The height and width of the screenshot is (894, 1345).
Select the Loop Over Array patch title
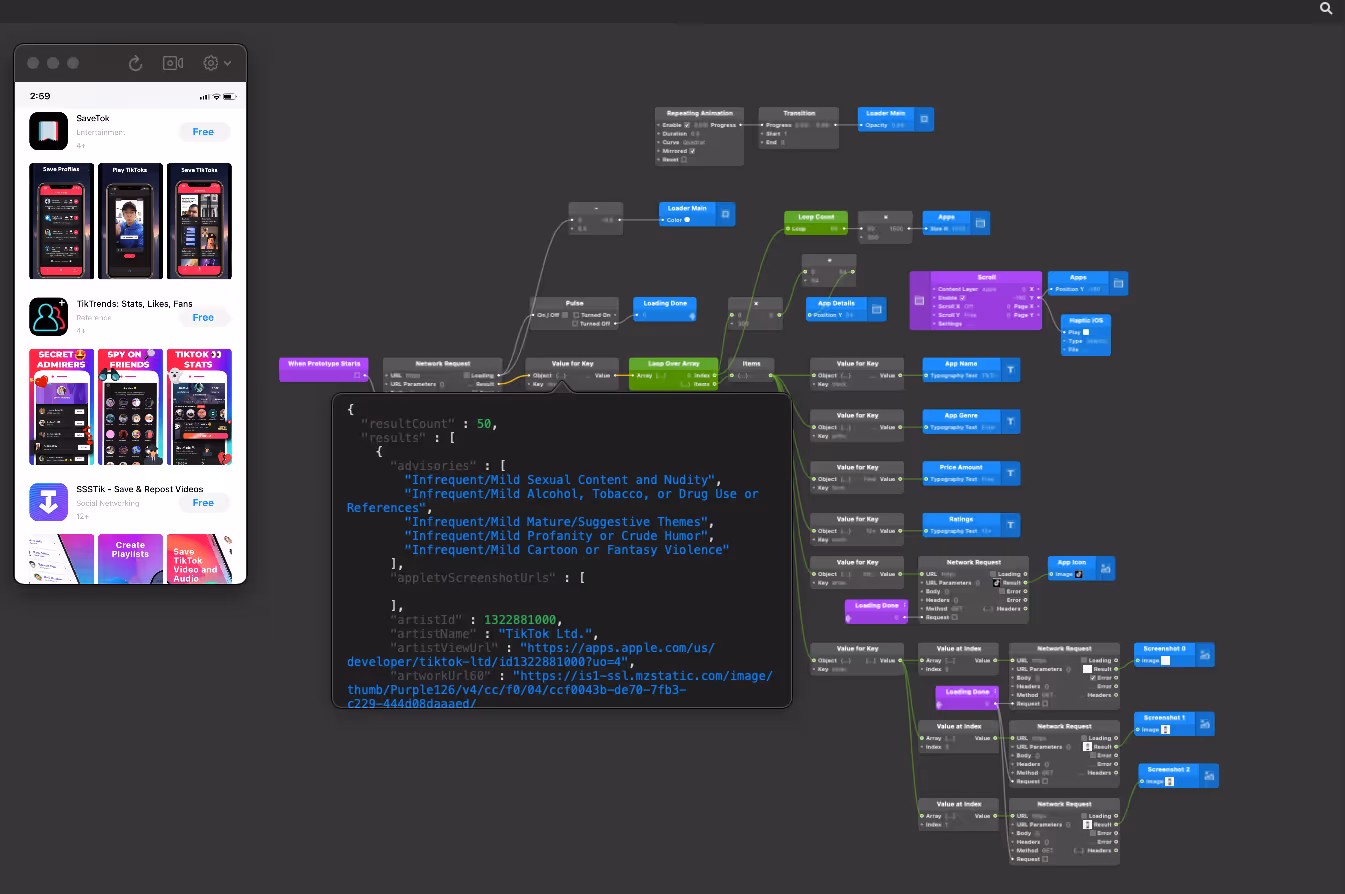(673, 364)
